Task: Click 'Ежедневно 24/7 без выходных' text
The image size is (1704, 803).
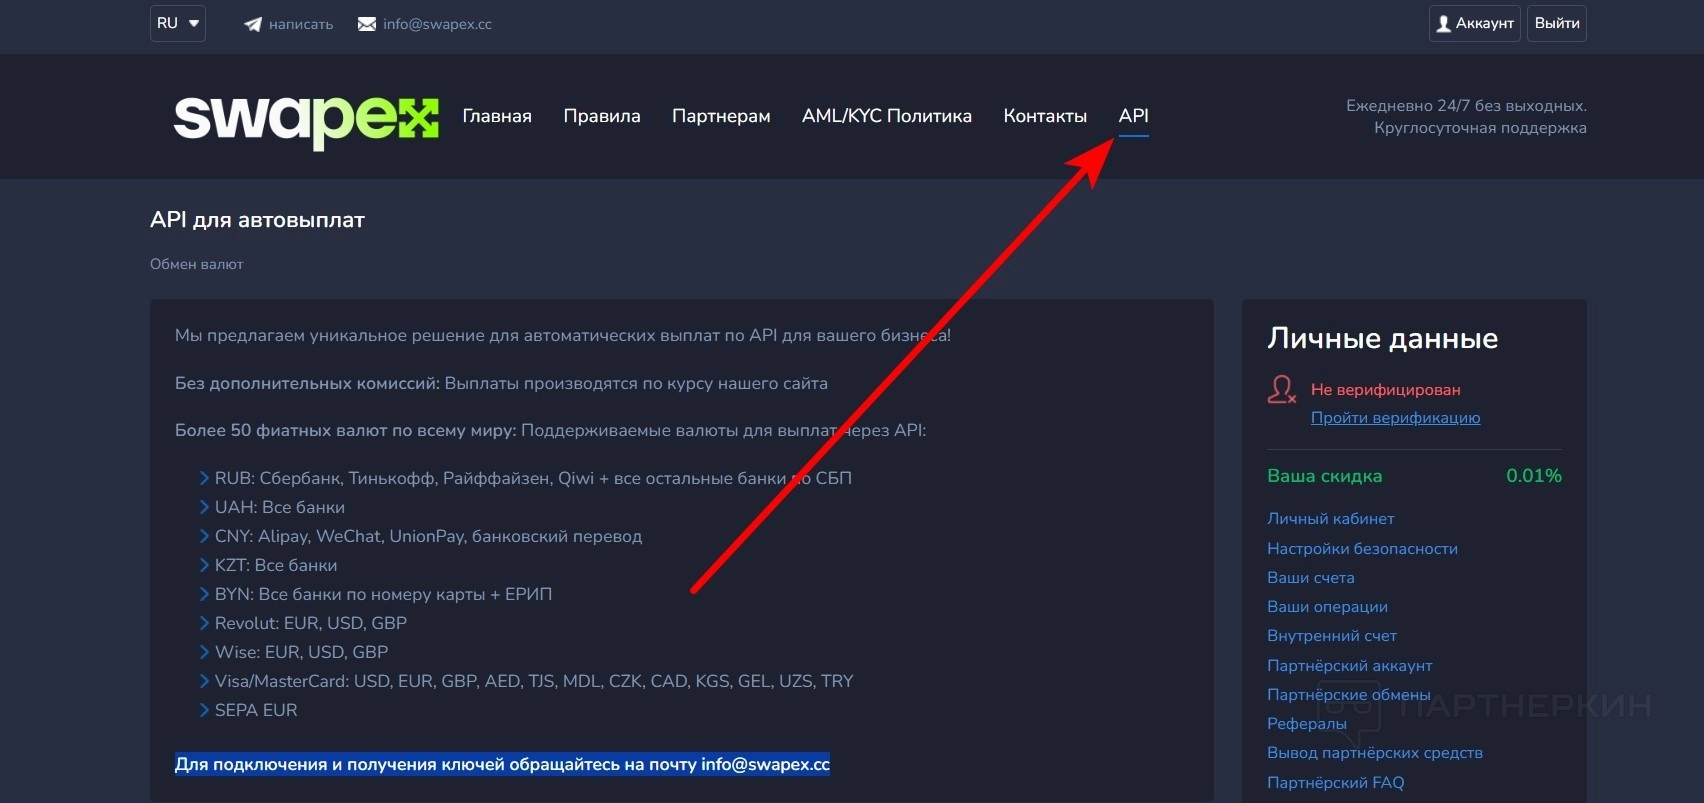Action: click(1466, 106)
